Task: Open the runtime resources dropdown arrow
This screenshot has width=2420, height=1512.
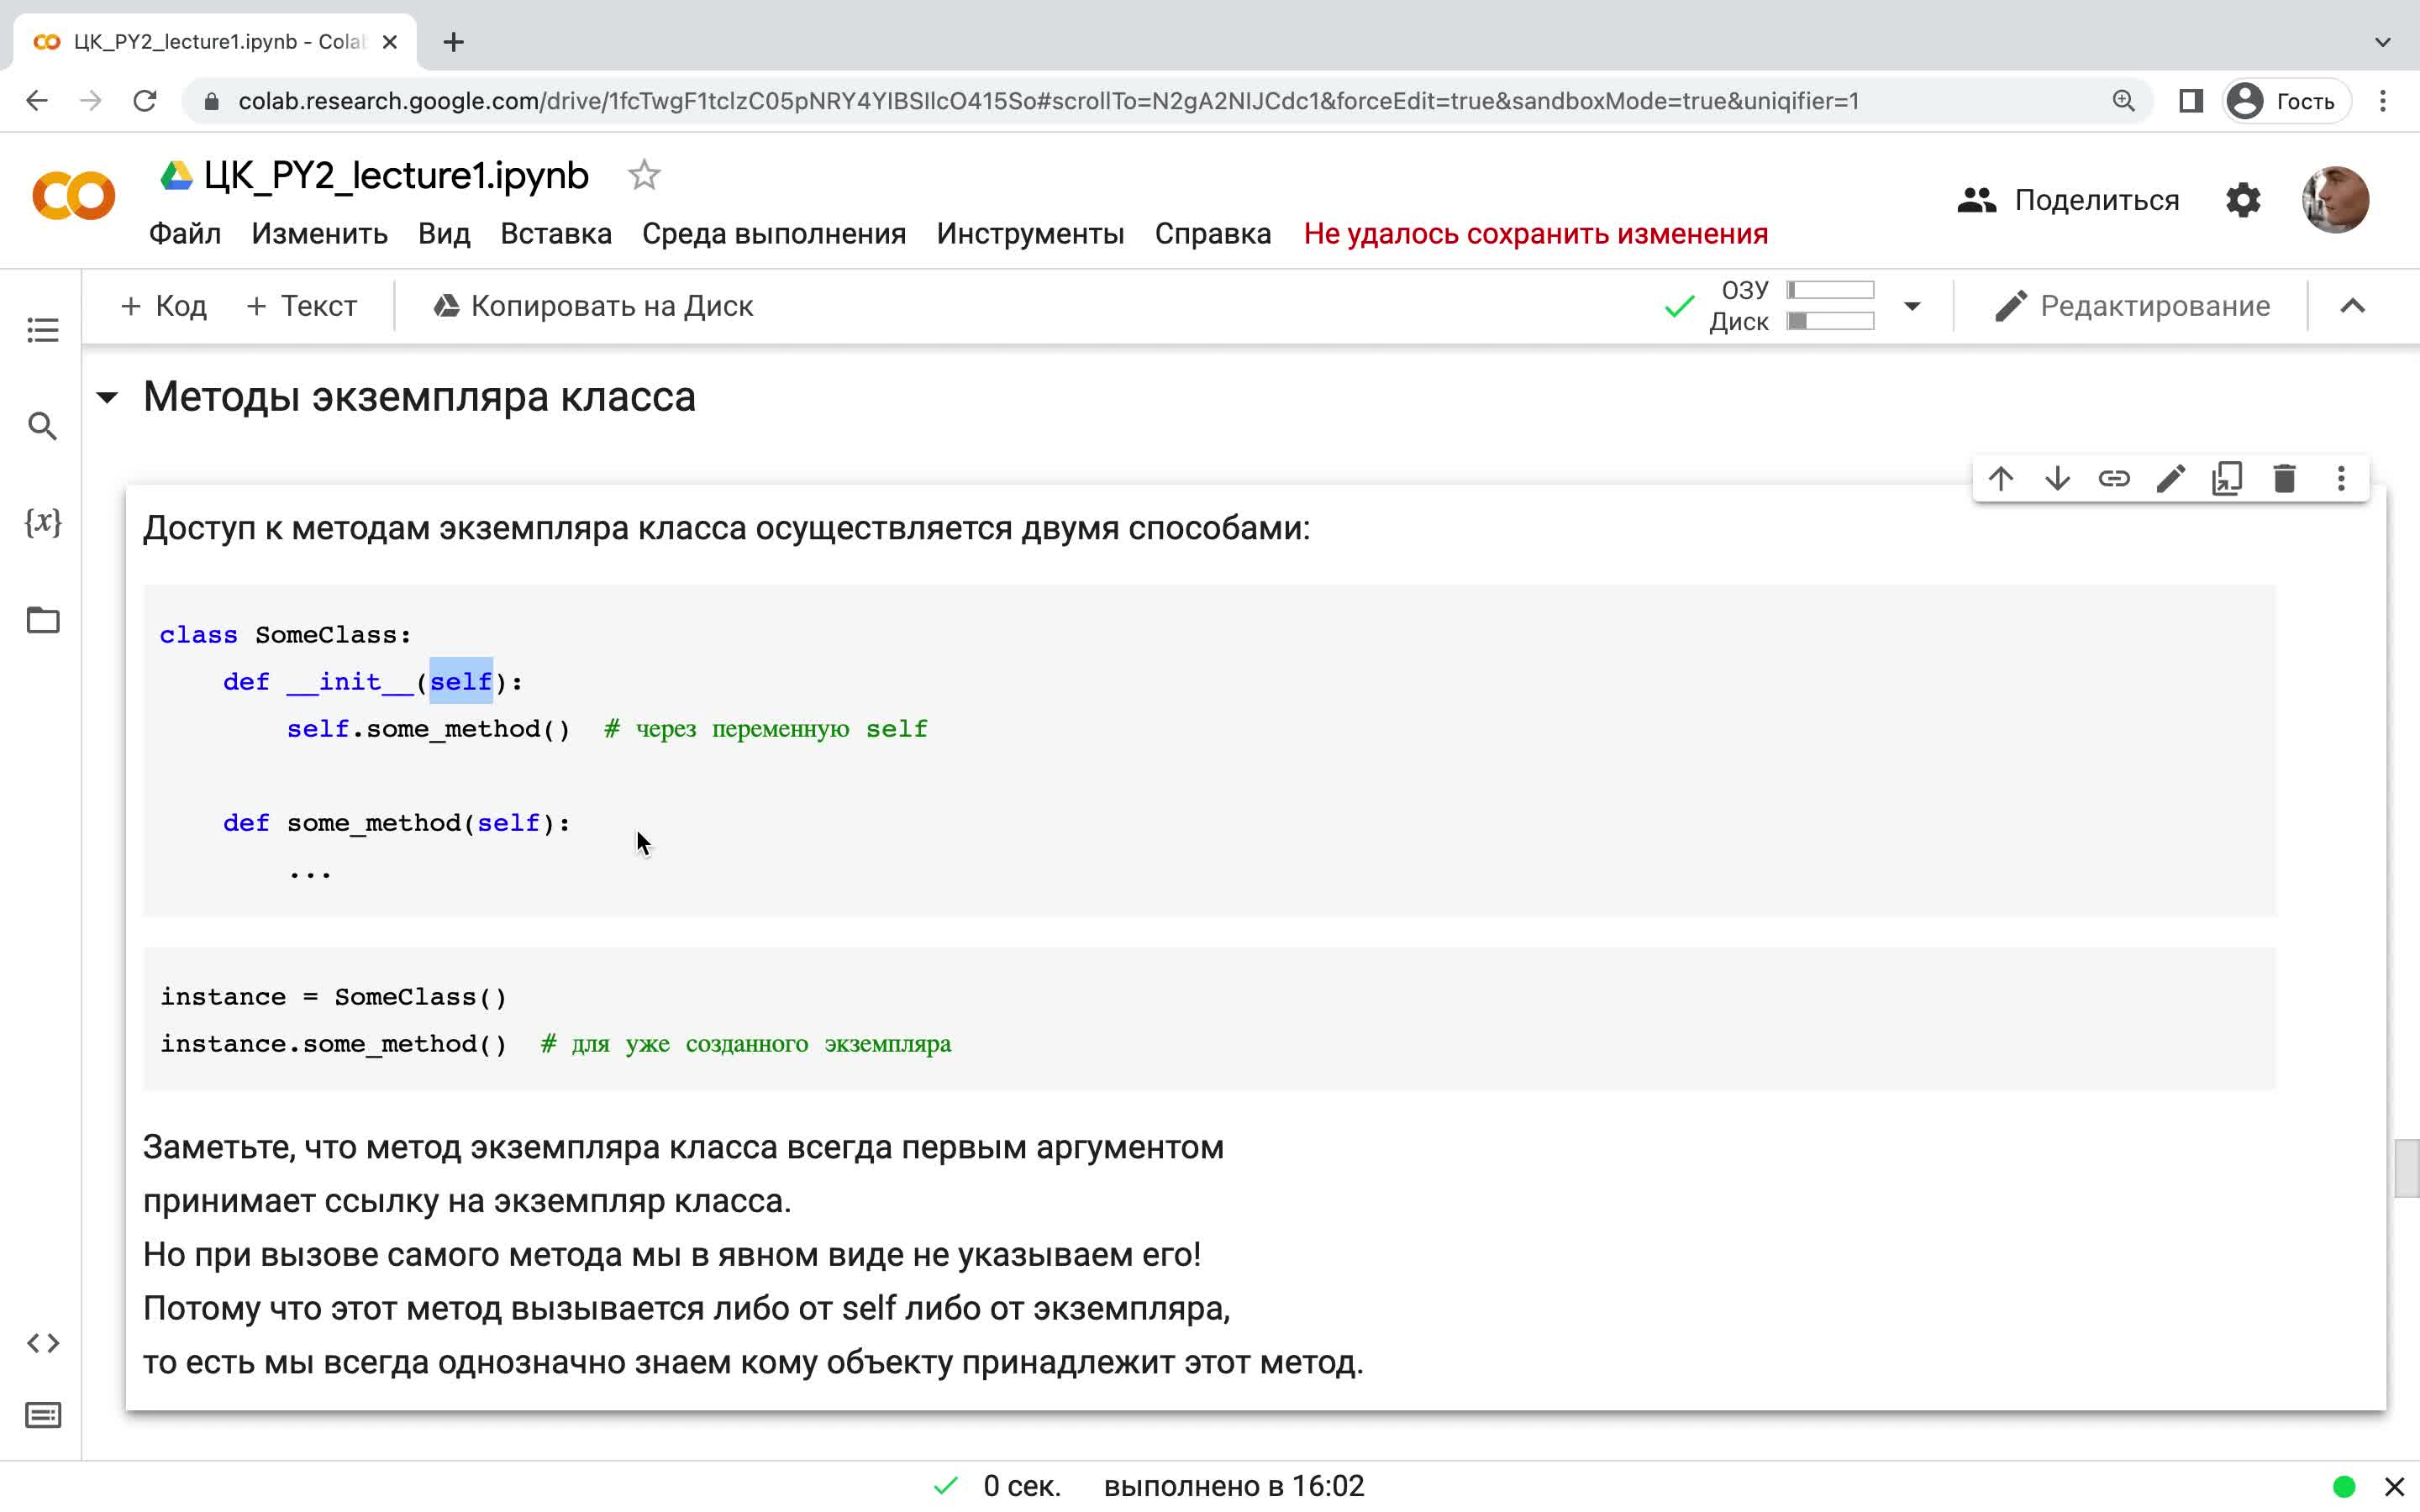Action: 1912,306
